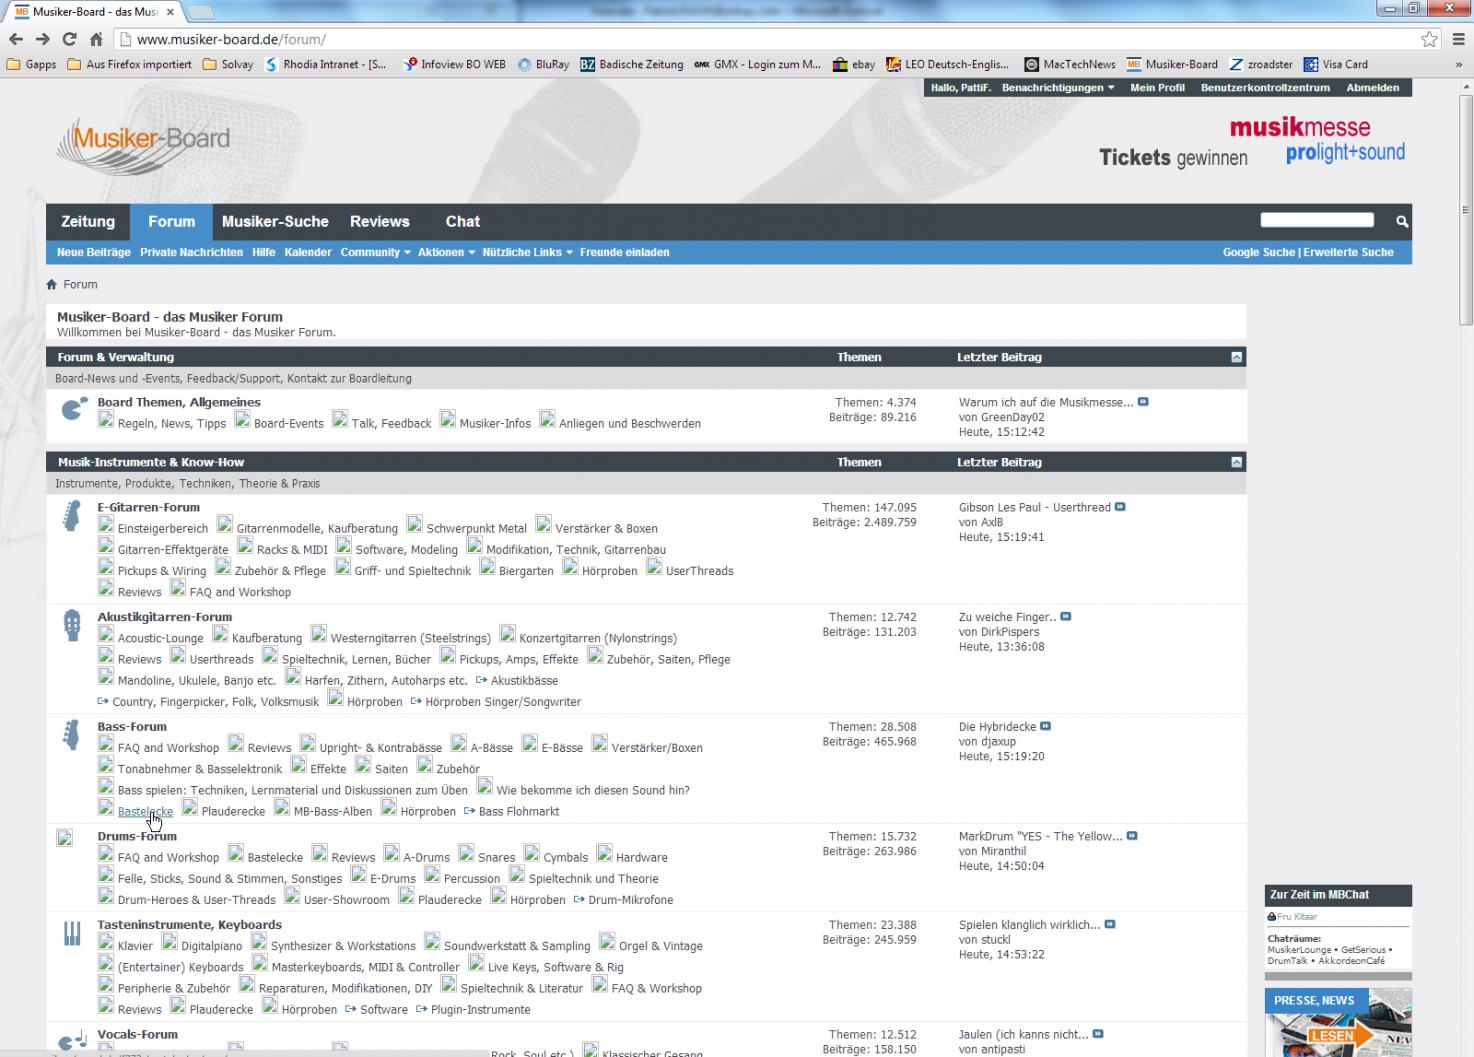Click the musikmesse Tickets gewinnen banner
This screenshot has height=1057, width=1474.
coord(1252,143)
